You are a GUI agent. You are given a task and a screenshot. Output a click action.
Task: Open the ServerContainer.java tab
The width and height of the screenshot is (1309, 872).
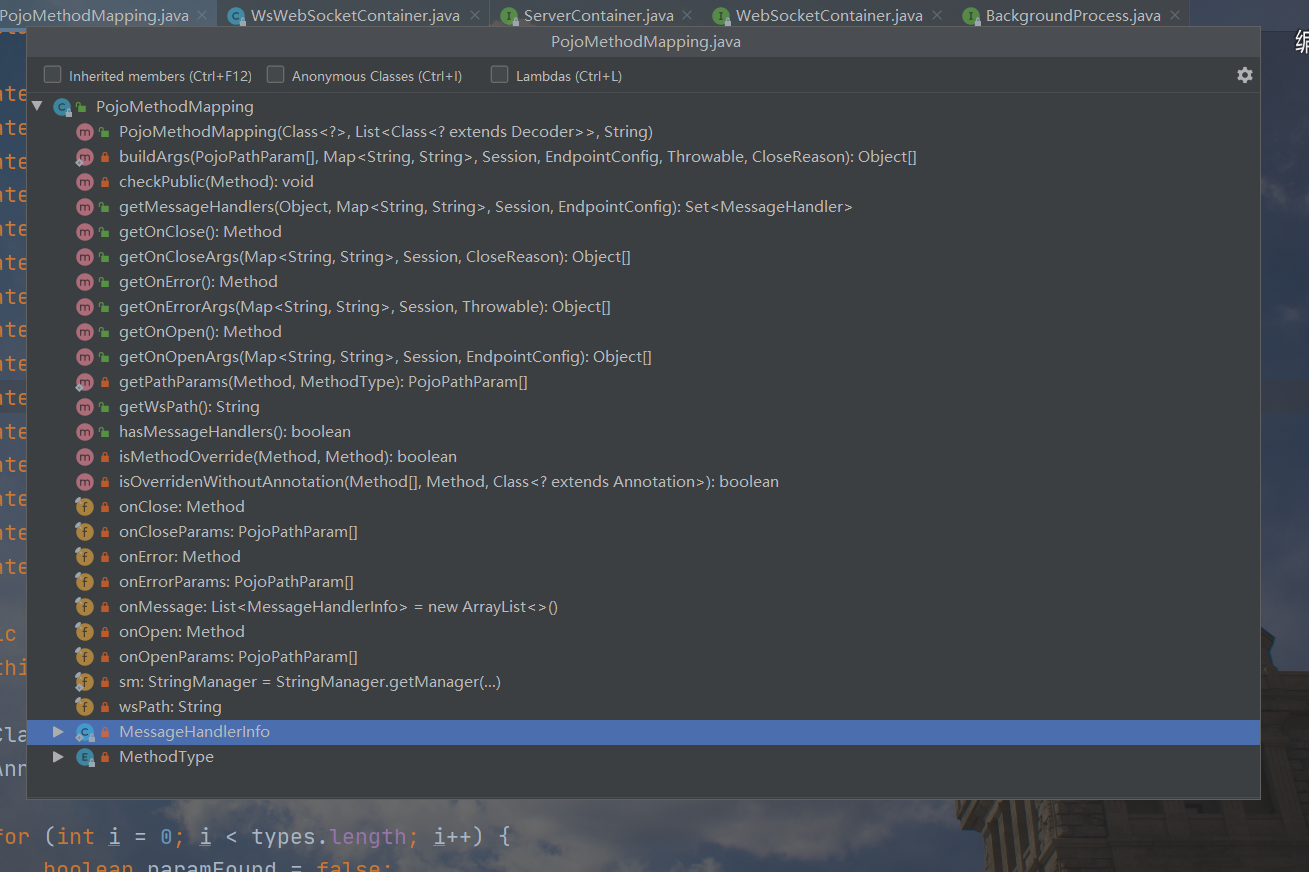click(598, 16)
